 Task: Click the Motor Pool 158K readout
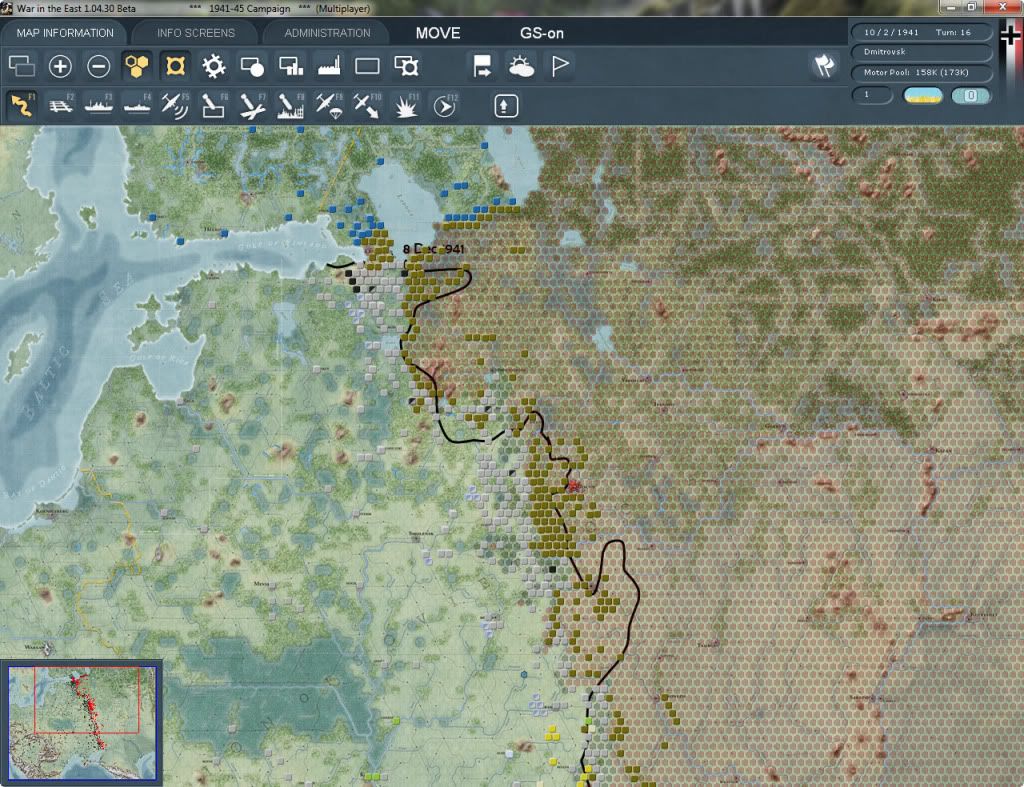[920, 72]
